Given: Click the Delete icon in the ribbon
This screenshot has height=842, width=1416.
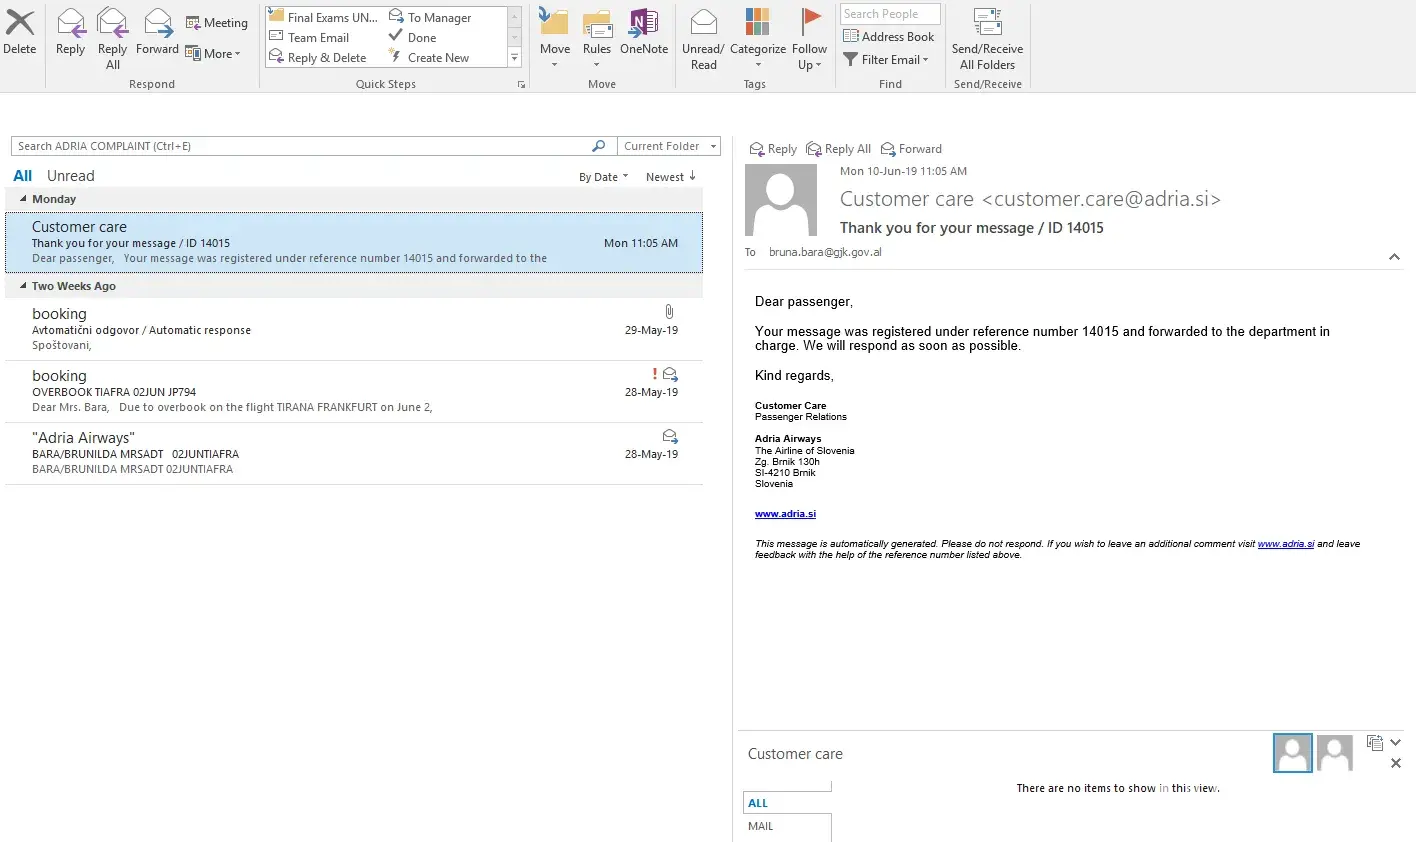Looking at the screenshot, I should [x=20, y=24].
